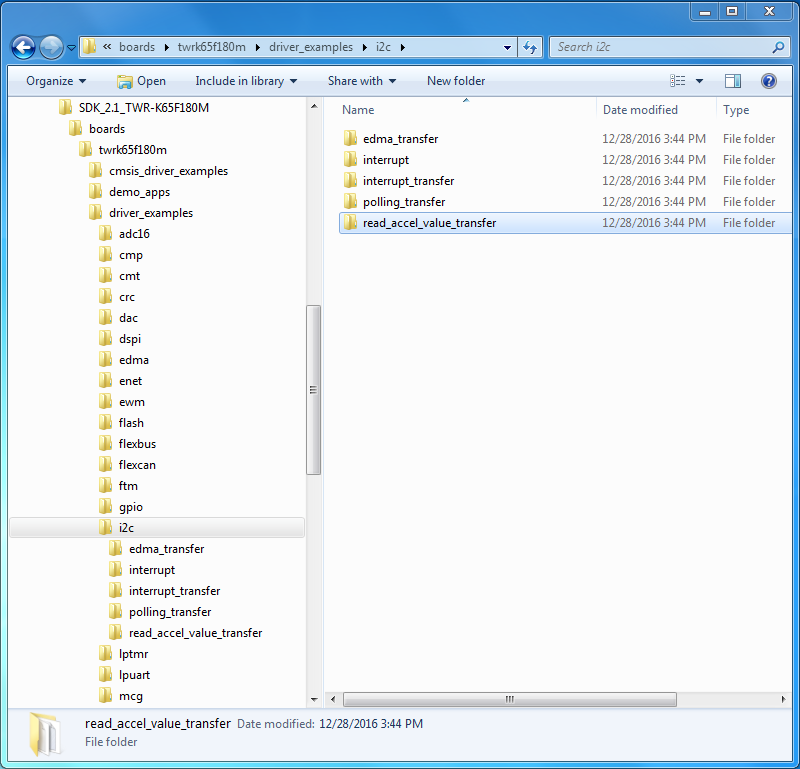This screenshot has height=769, width=800.
Task: Click the dac folder icon in tree
Action: pyautogui.click(x=106, y=318)
